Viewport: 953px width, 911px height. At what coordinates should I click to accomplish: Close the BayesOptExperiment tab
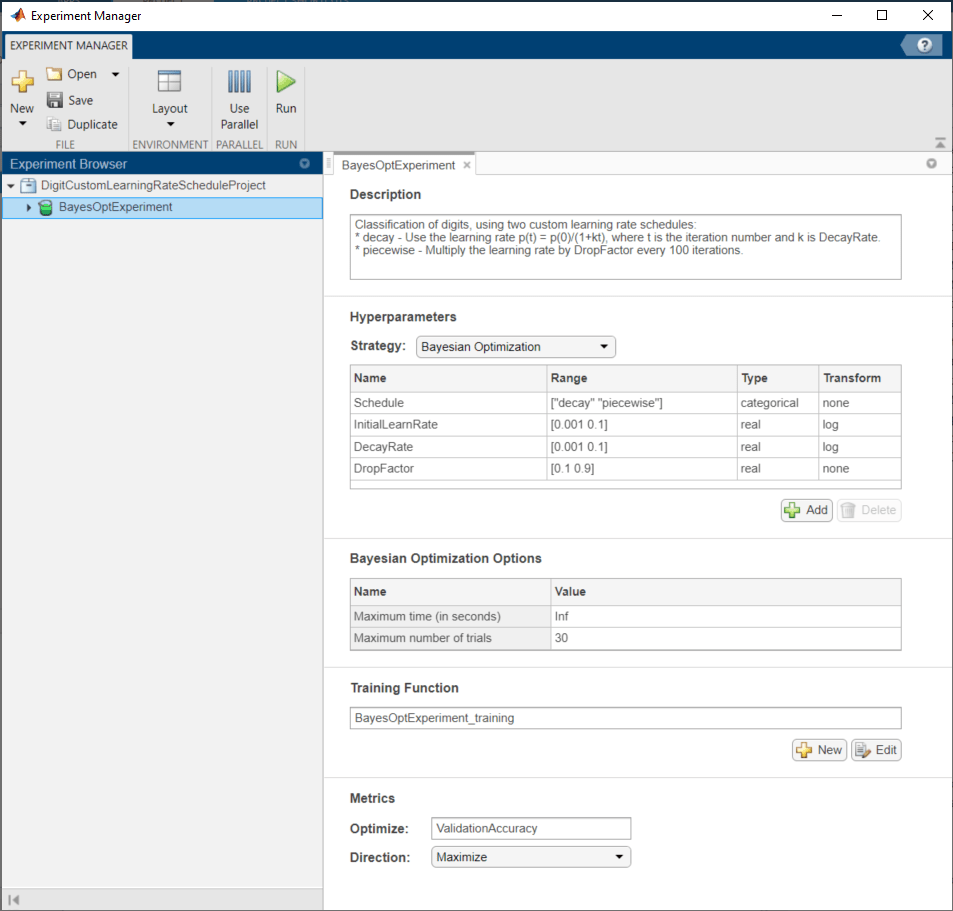(x=467, y=165)
